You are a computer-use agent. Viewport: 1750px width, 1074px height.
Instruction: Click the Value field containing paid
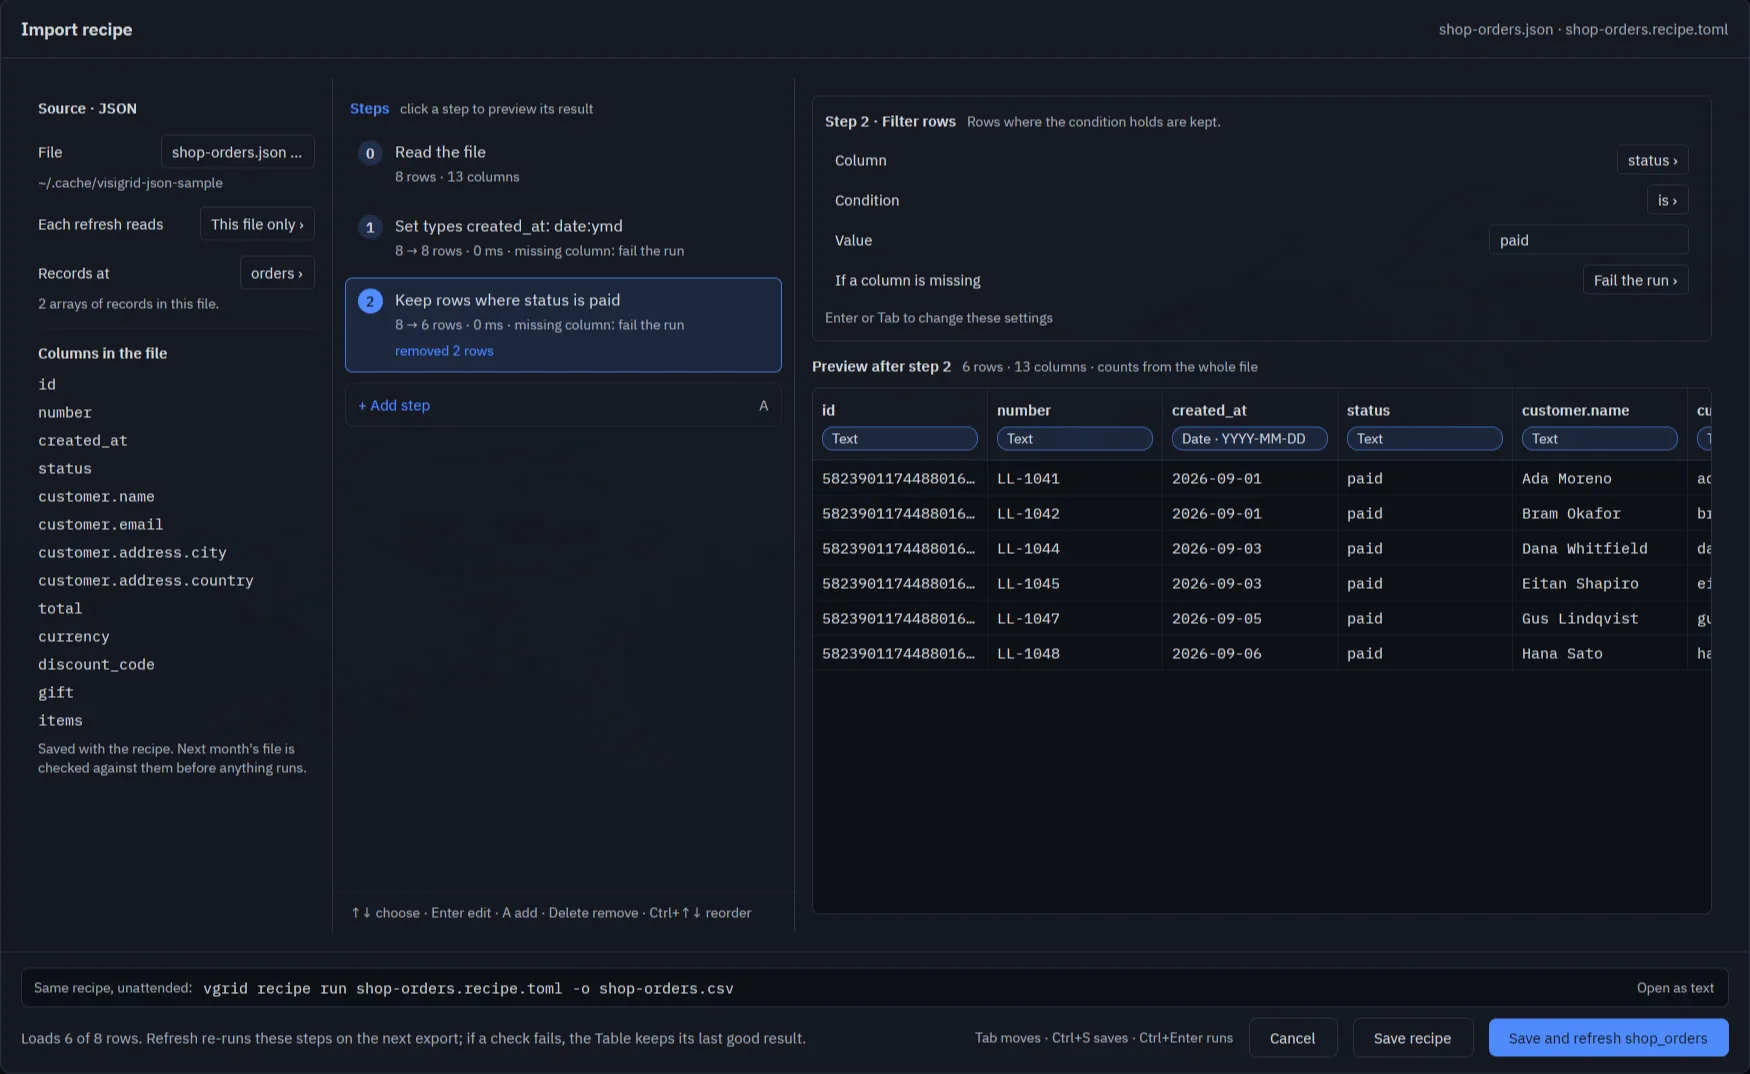1588,240
